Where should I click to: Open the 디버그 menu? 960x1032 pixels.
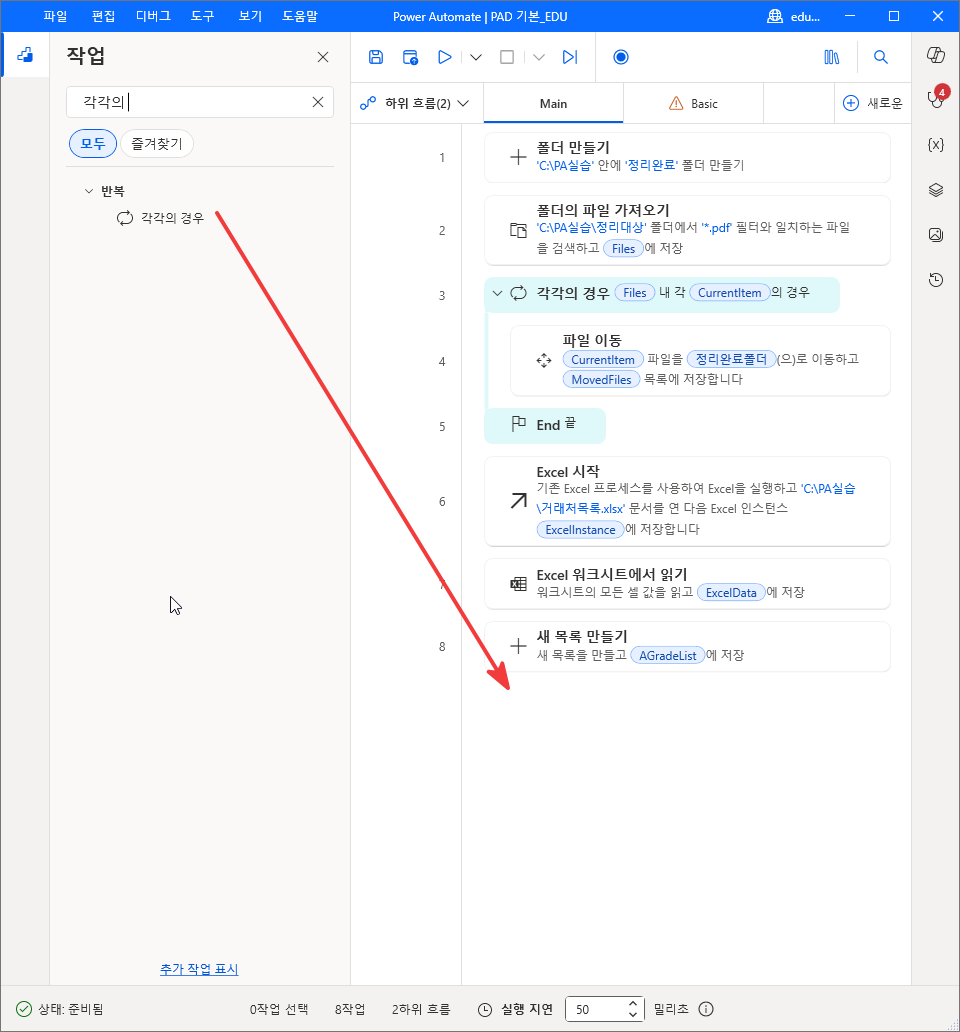(x=153, y=16)
